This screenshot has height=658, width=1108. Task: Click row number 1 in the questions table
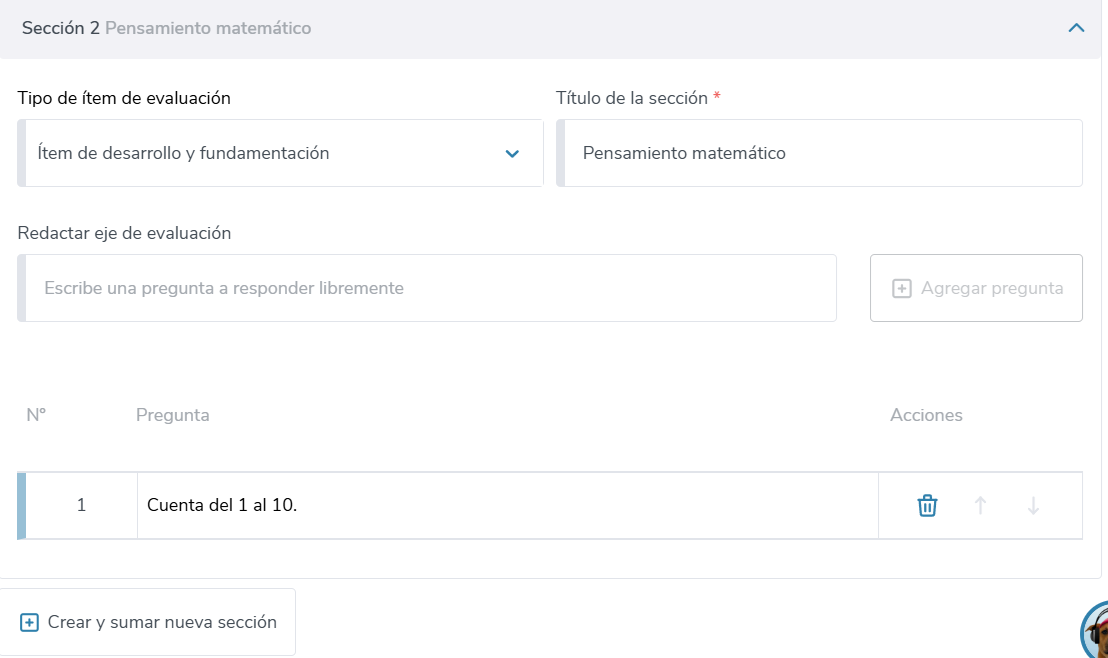81,505
